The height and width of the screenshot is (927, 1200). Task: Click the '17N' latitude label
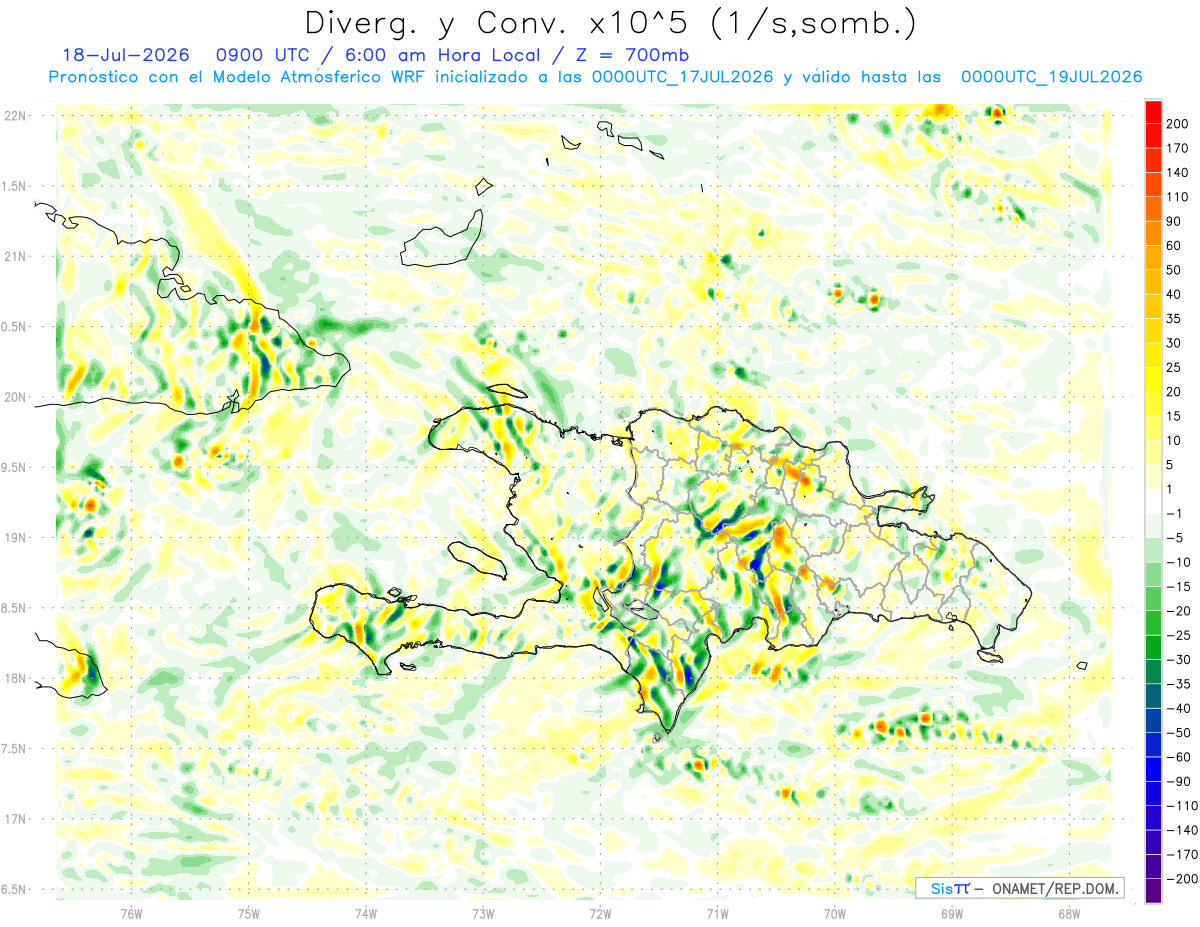pos(15,819)
